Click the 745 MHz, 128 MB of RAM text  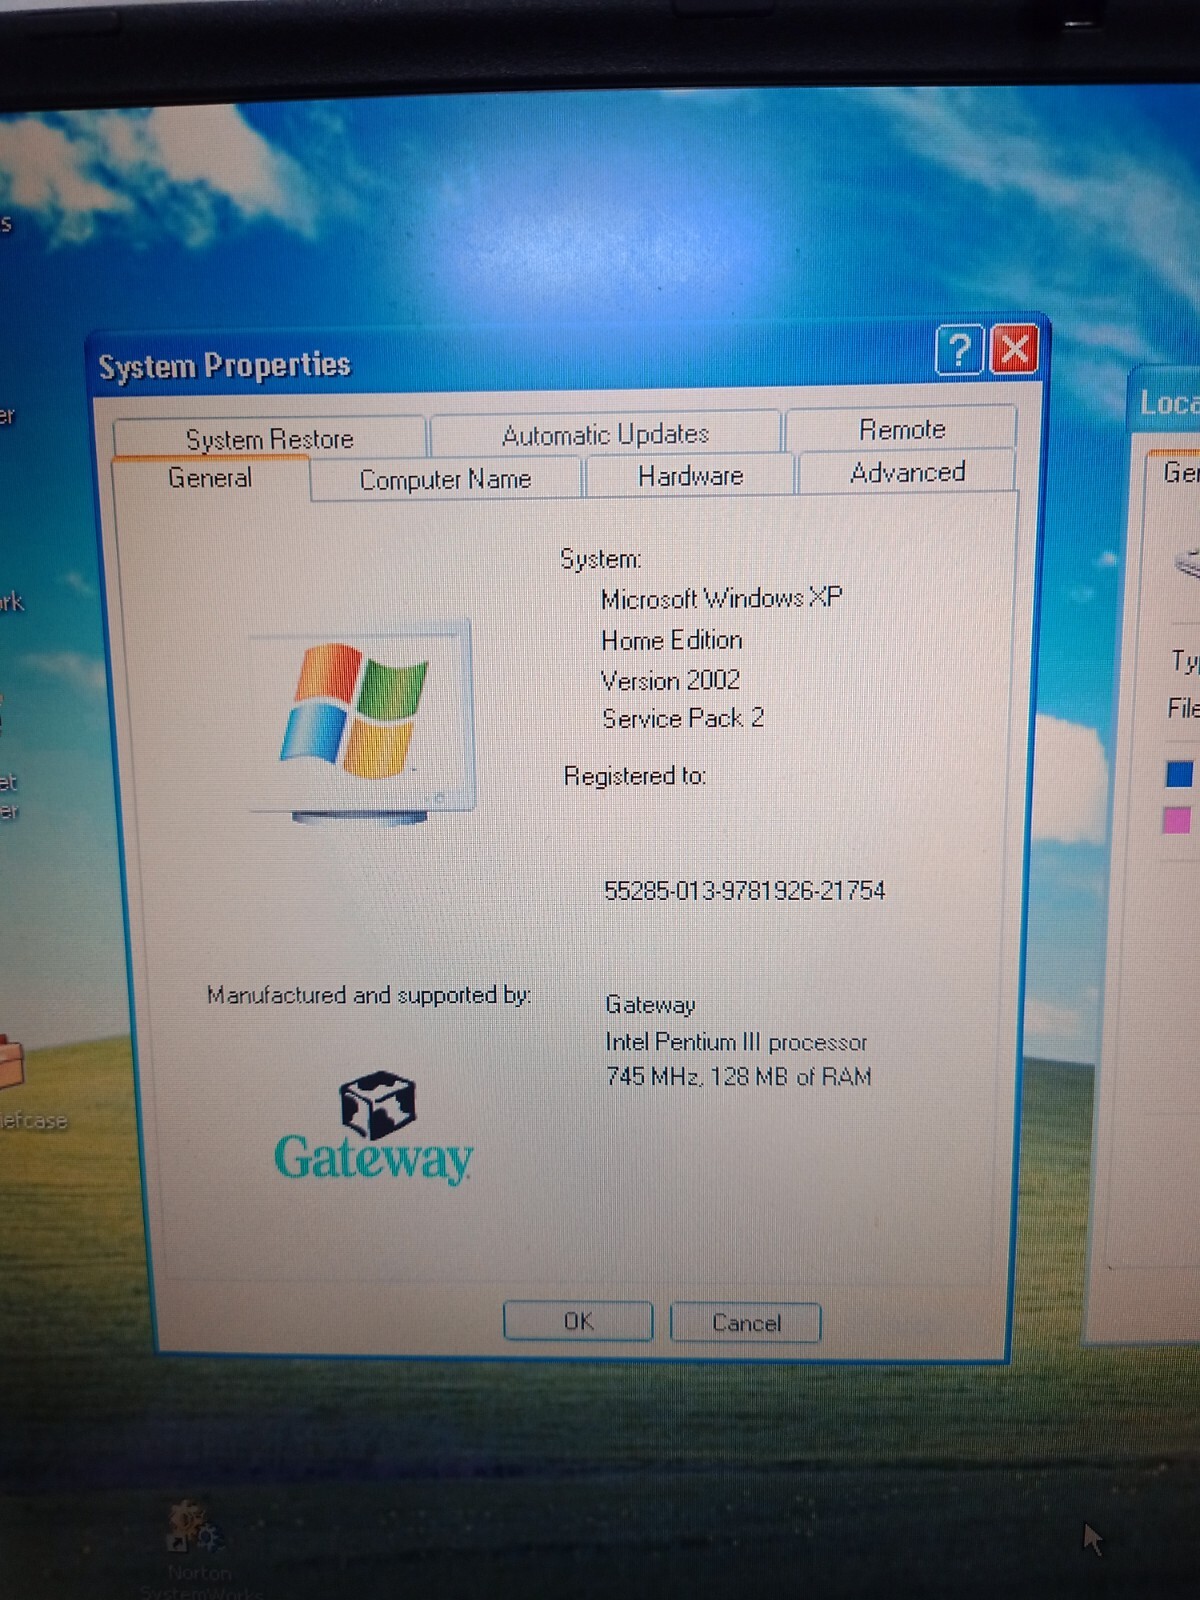tap(738, 1077)
